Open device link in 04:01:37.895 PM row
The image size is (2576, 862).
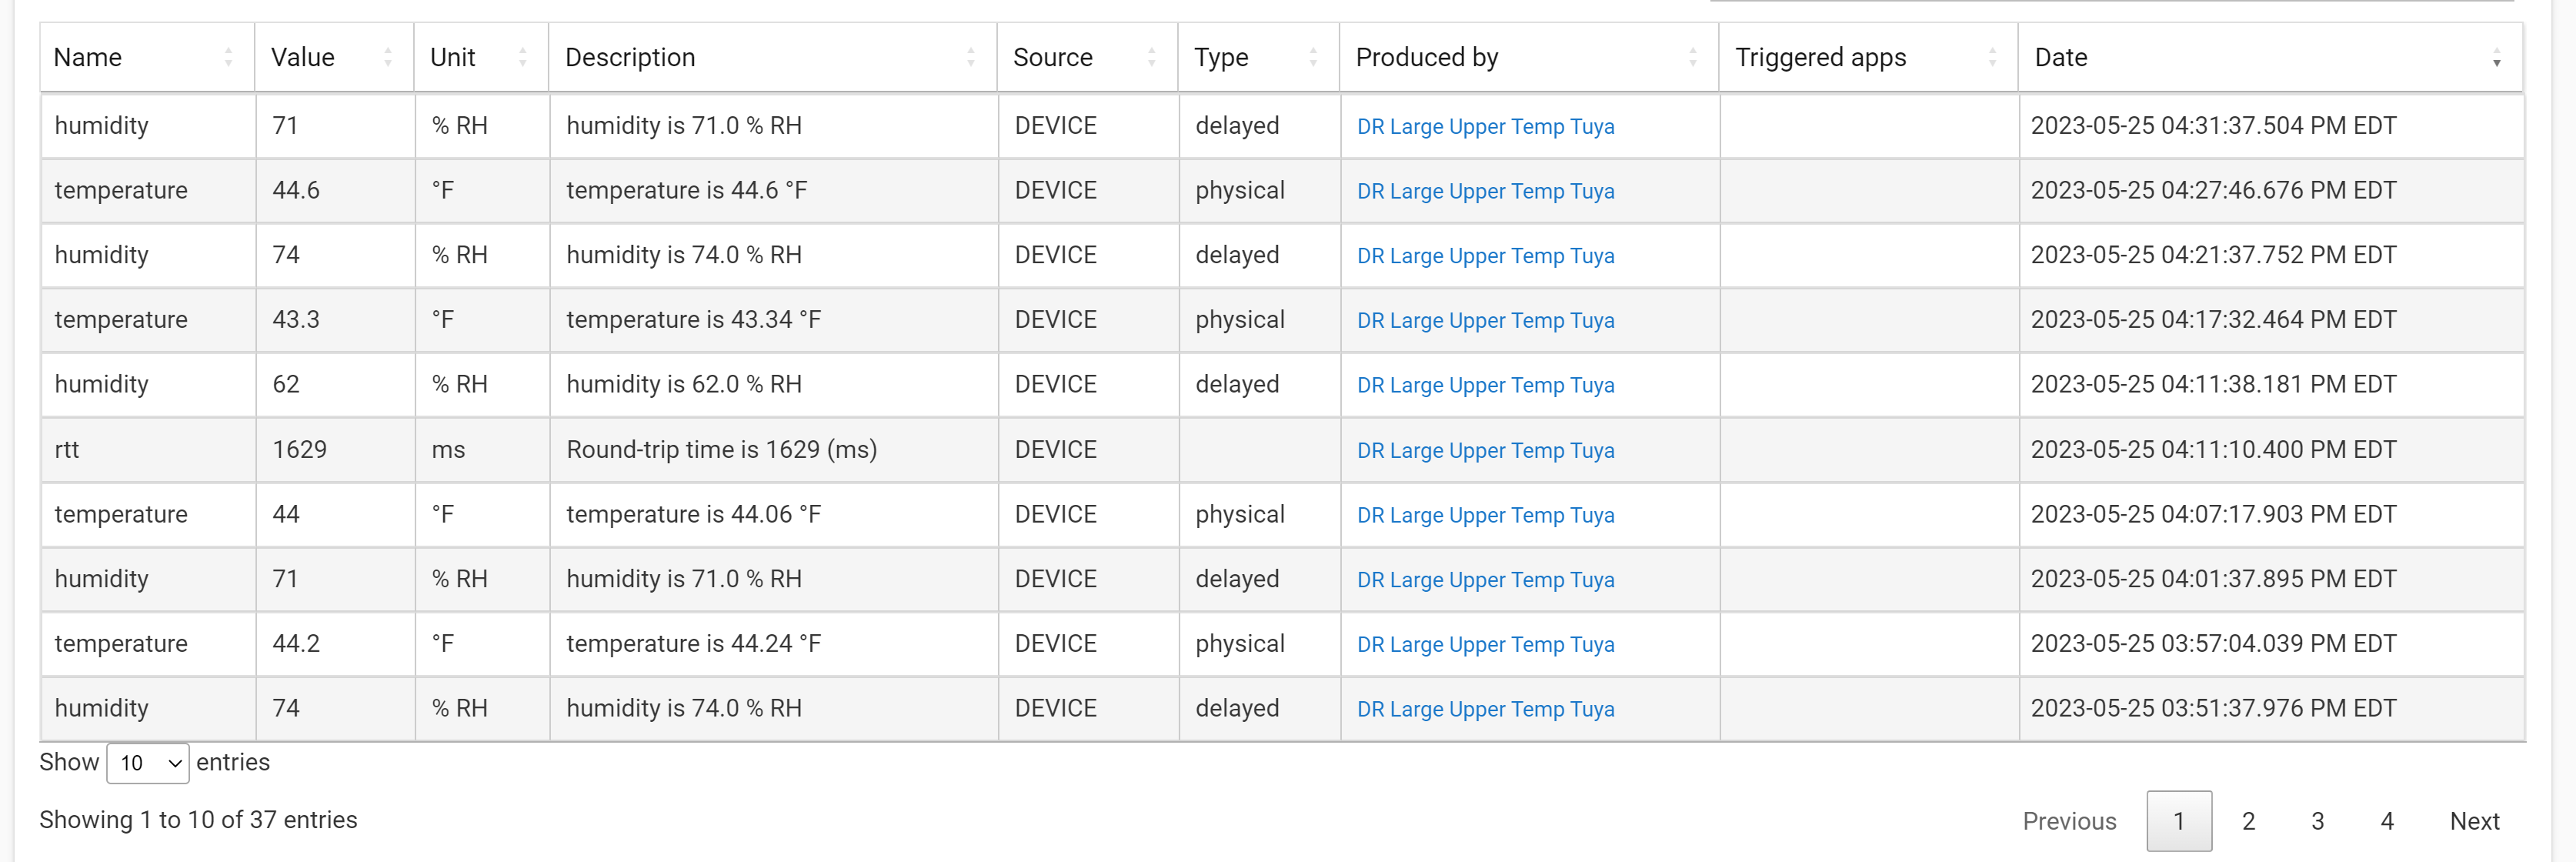pyautogui.click(x=1485, y=580)
